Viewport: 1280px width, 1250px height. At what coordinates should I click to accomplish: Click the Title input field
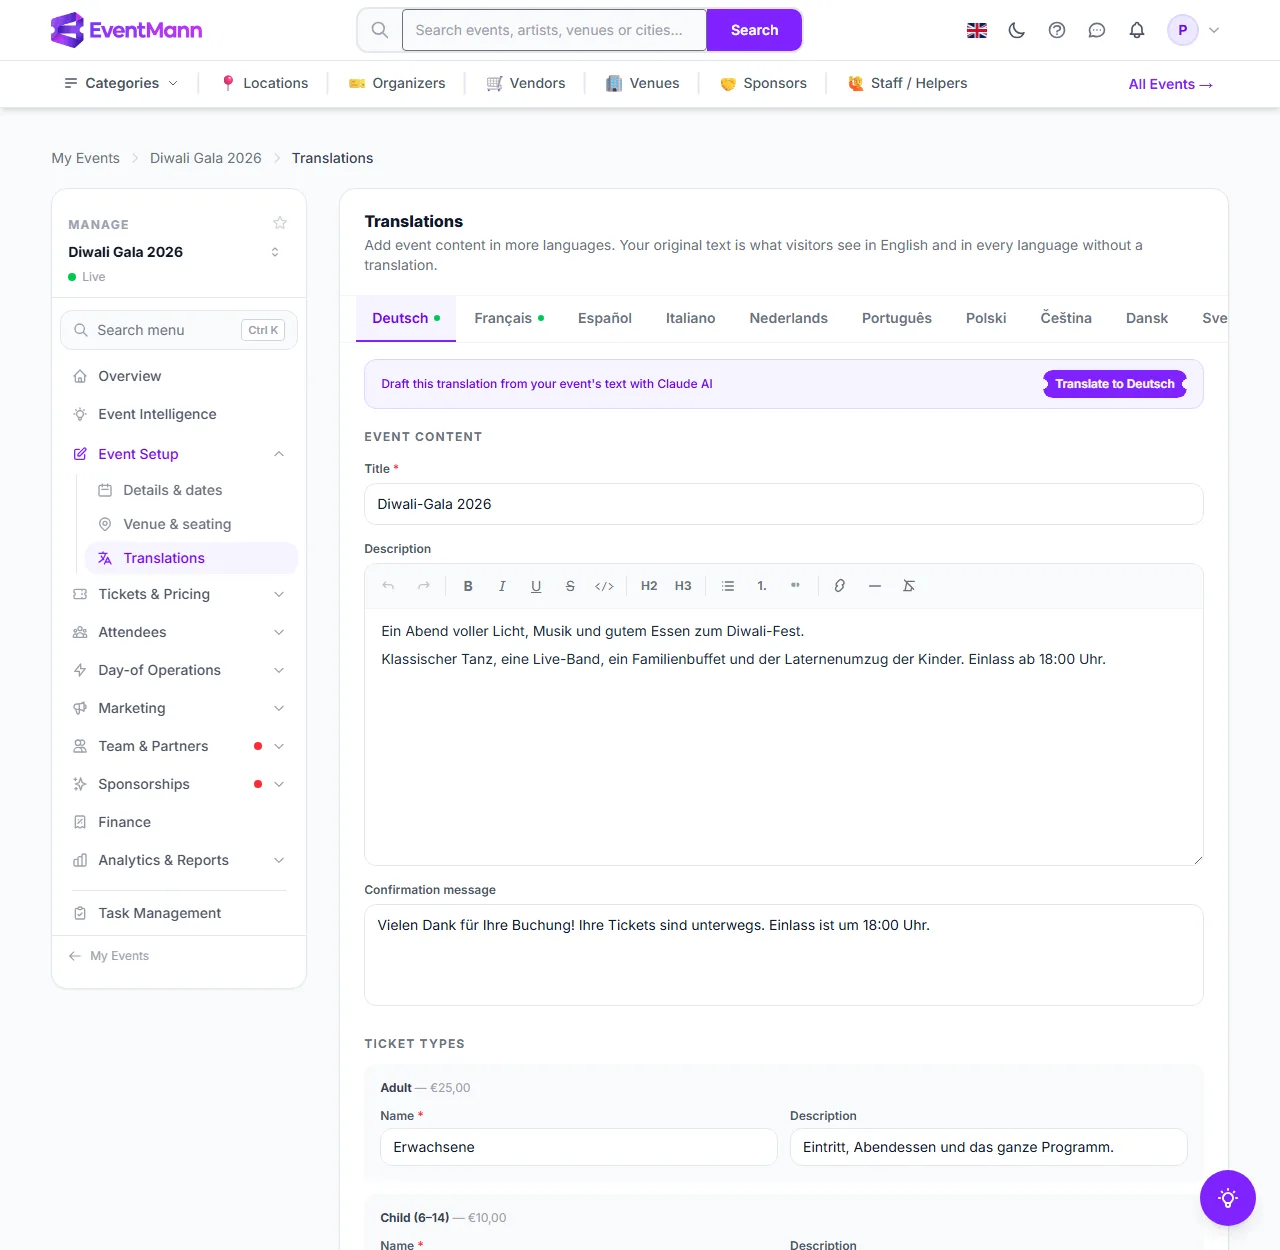click(784, 504)
